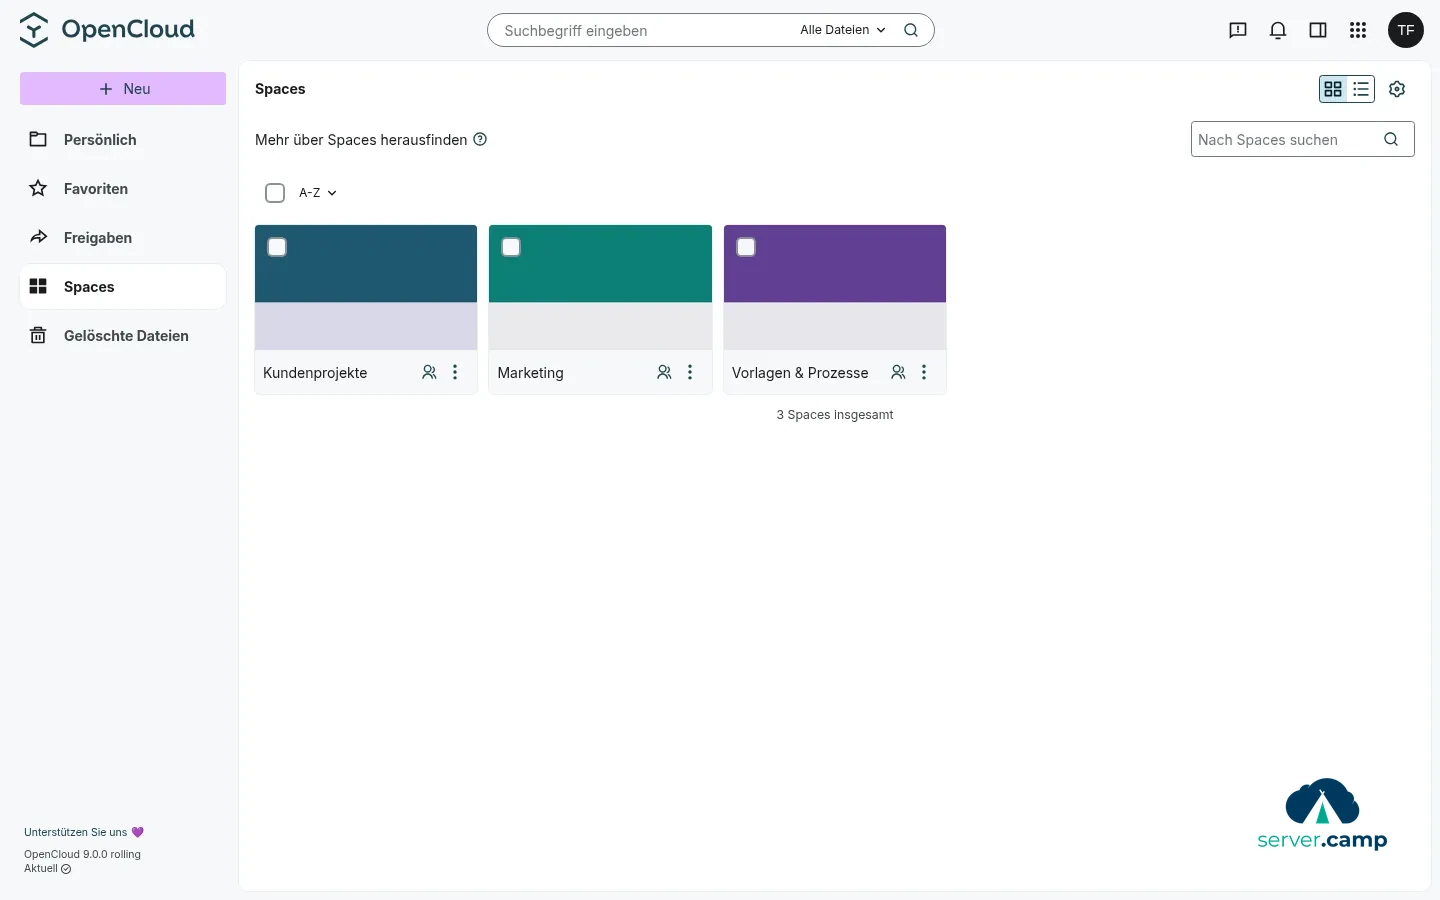Open the TF user account menu
This screenshot has width=1440, height=900.
point(1406,30)
